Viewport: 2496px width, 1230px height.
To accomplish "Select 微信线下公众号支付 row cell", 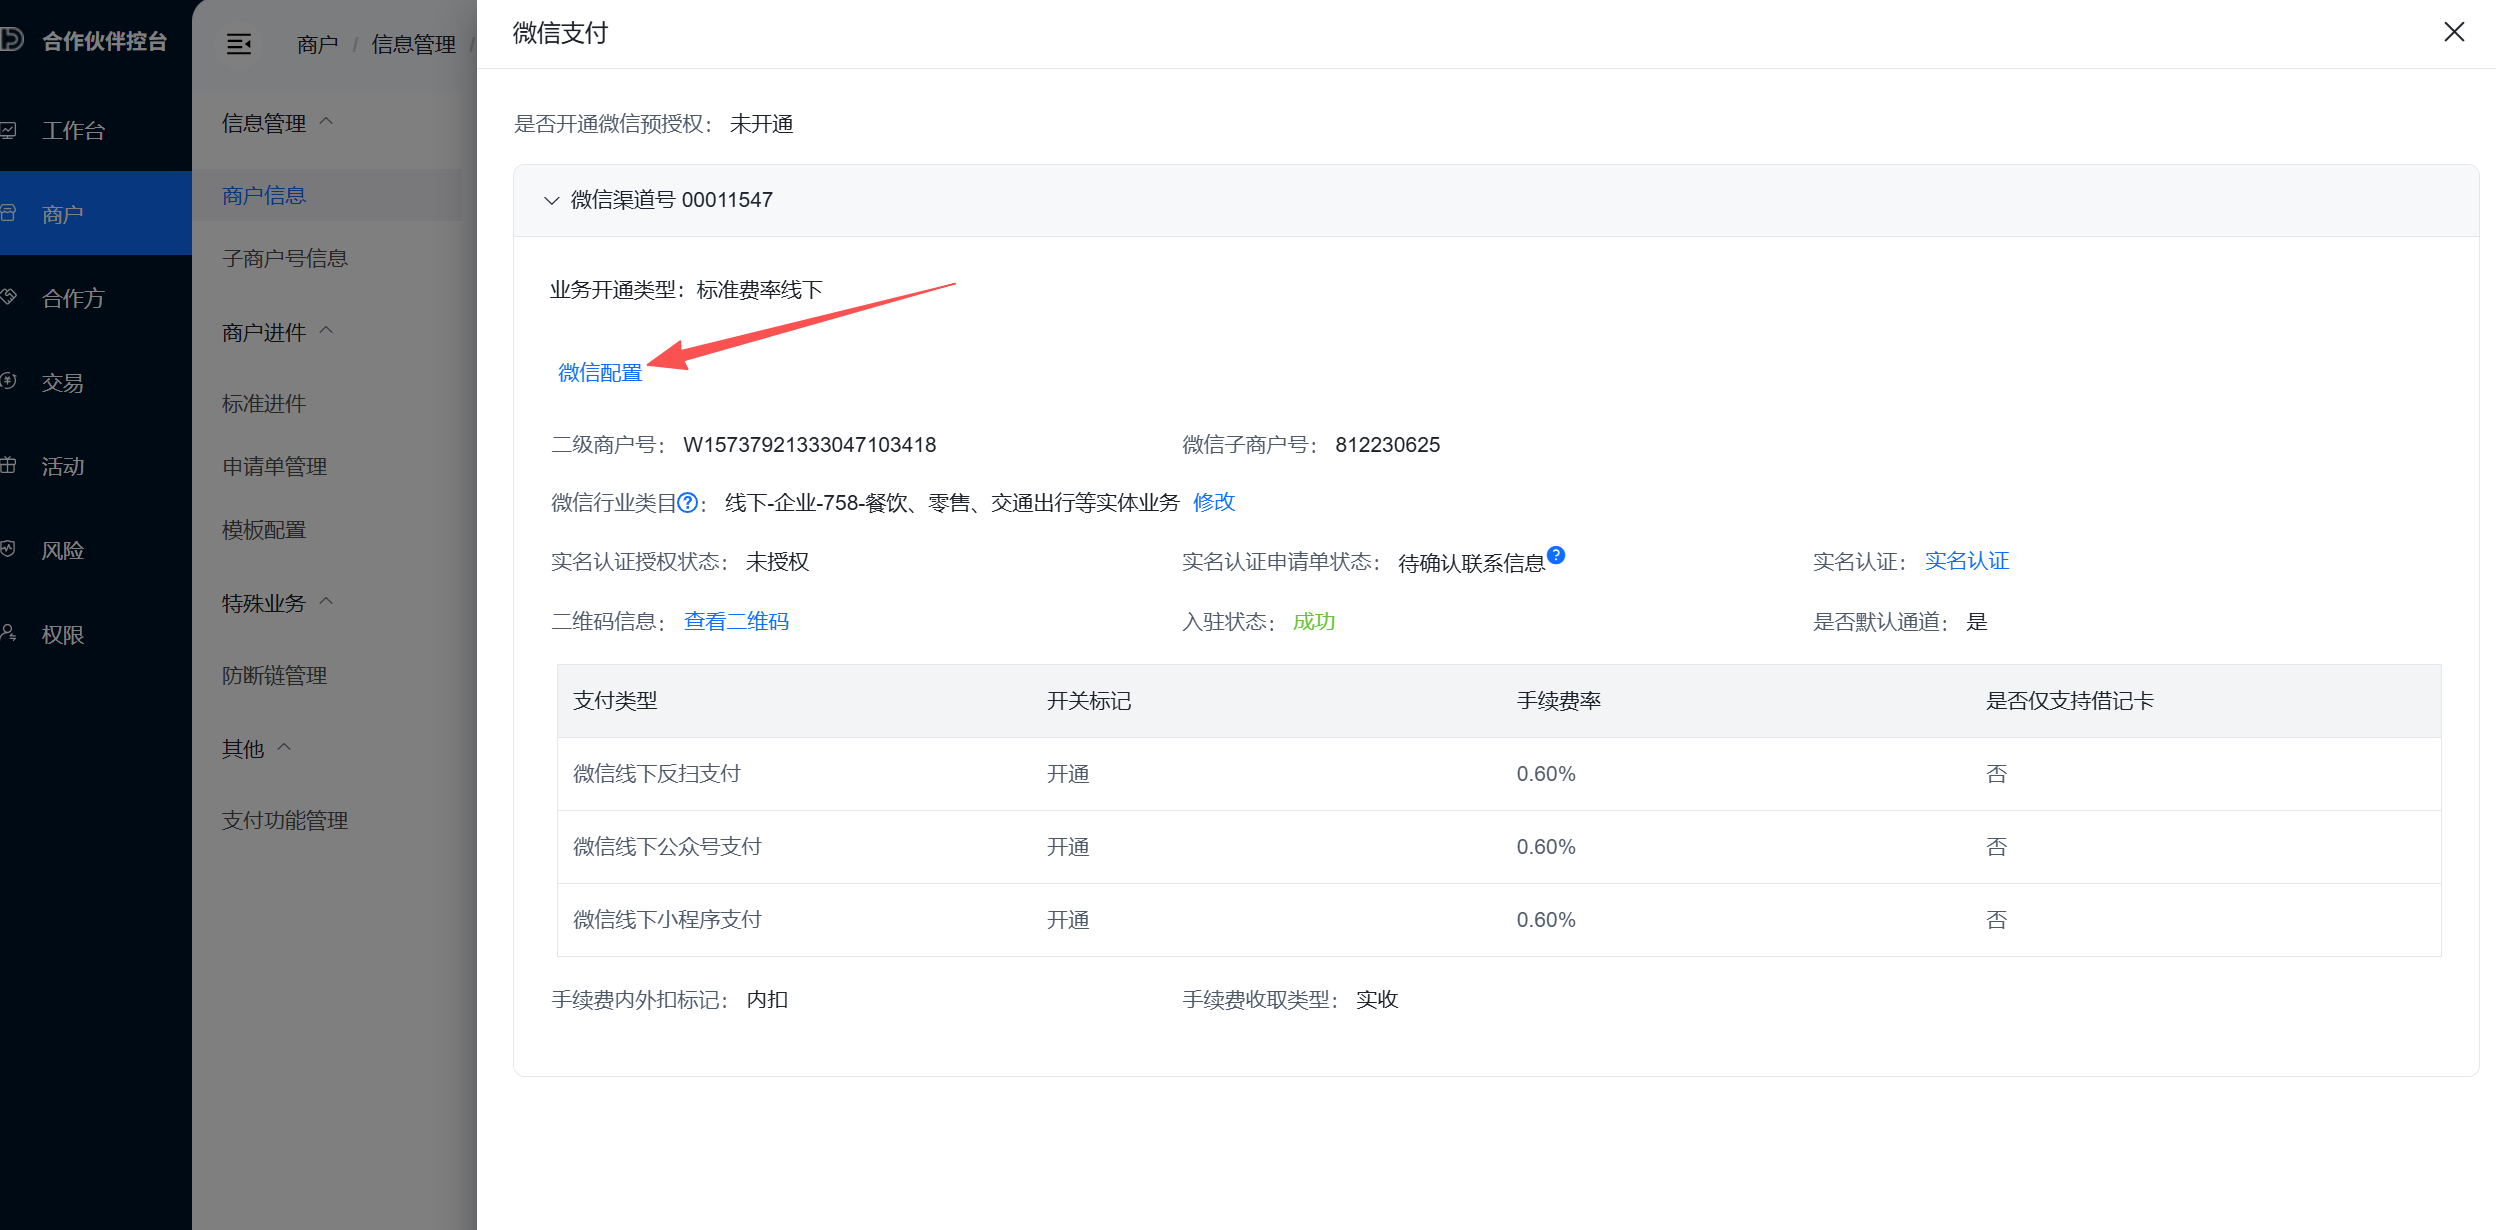I will click(x=667, y=846).
